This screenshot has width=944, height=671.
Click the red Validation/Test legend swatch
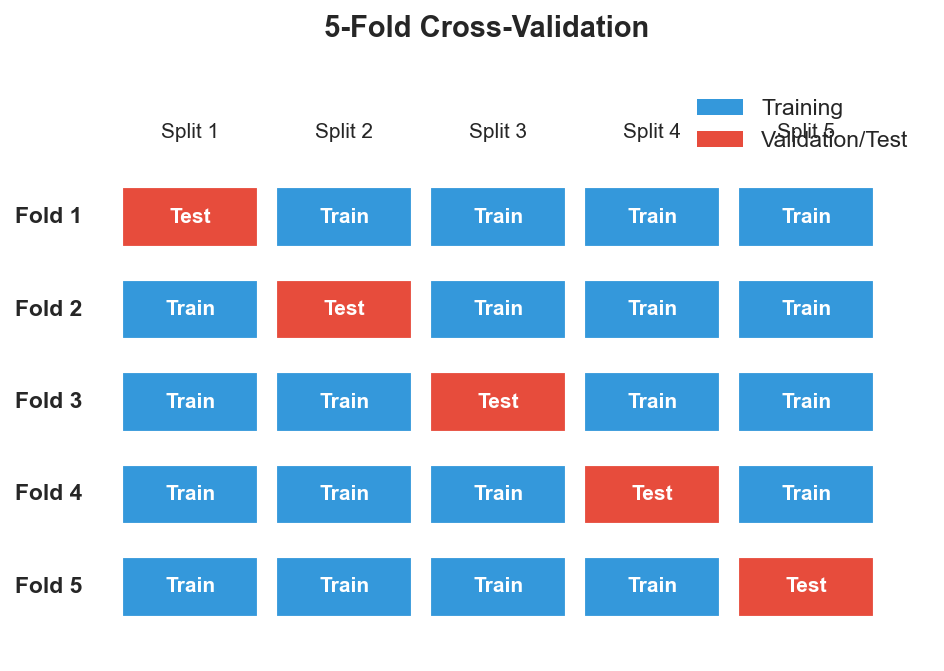[x=720, y=139]
